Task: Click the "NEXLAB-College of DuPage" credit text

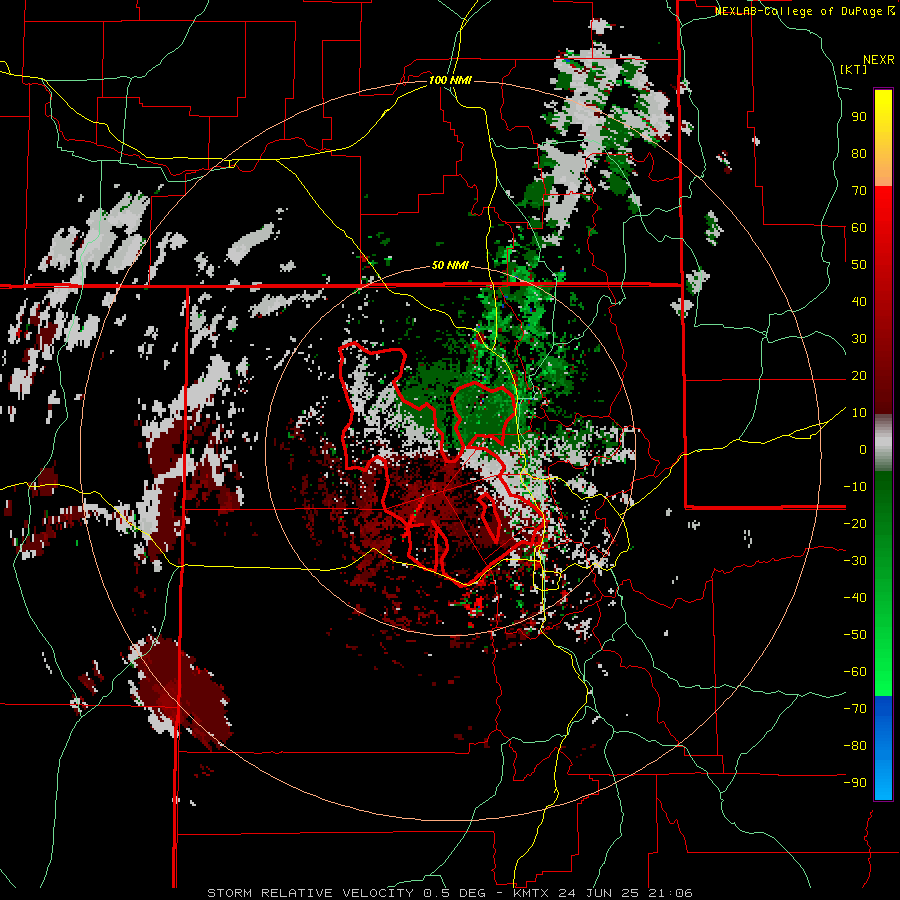Action: [800, 11]
